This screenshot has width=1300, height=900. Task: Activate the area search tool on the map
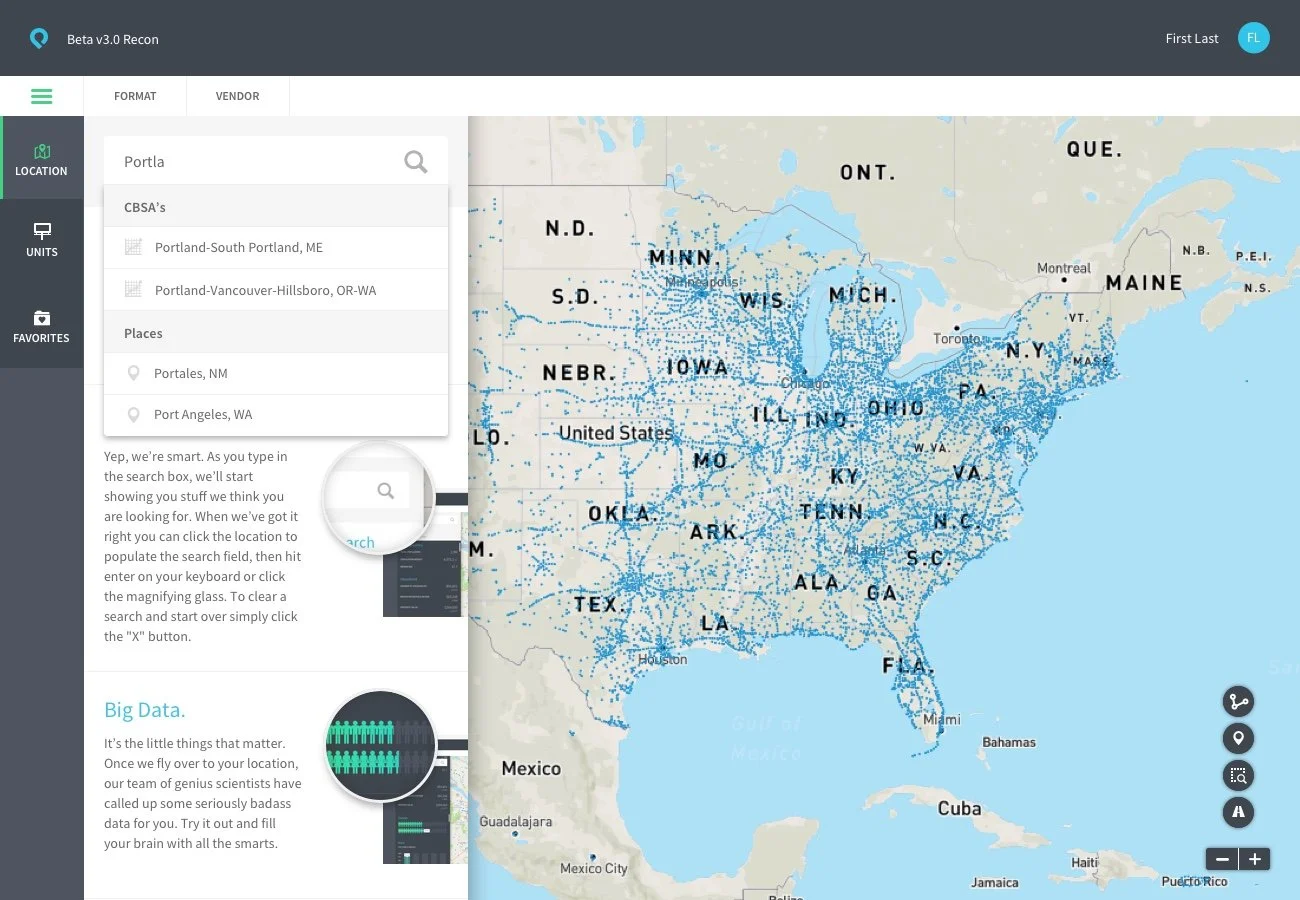1238,775
